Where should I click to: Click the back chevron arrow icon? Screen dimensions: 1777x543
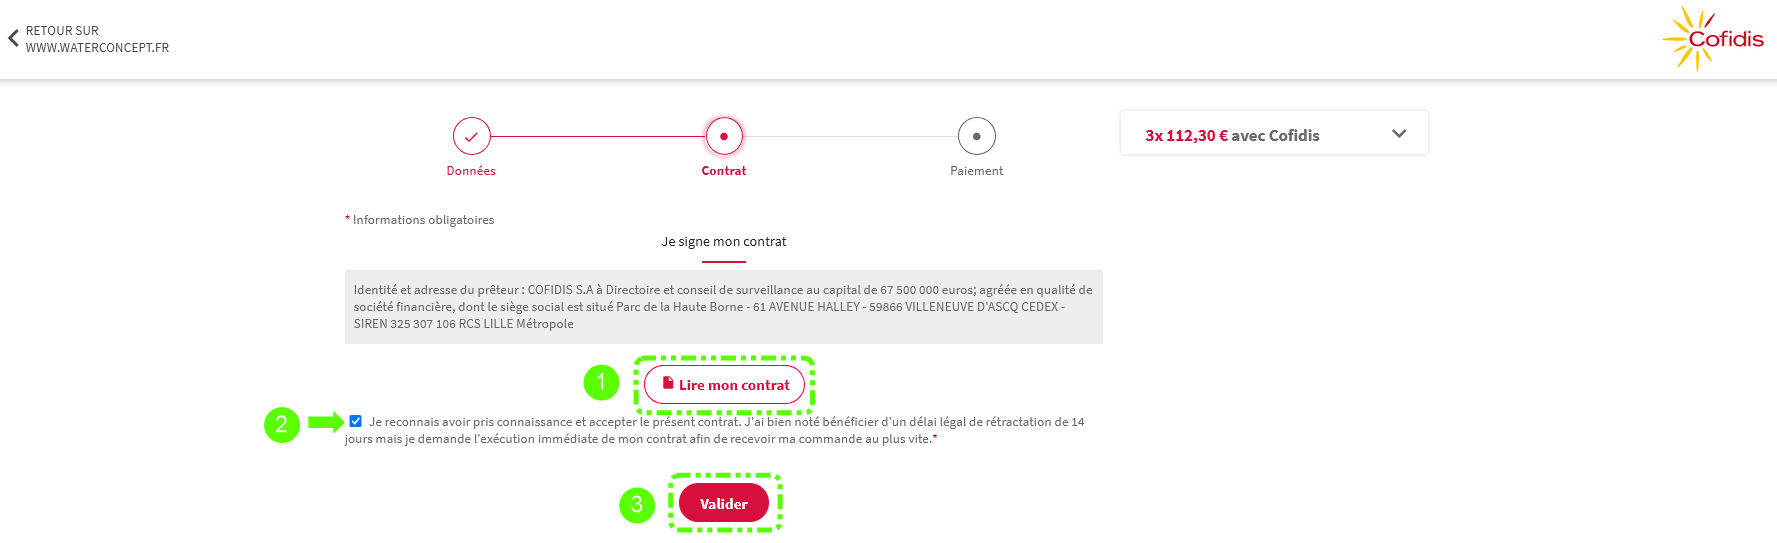(x=13, y=39)
